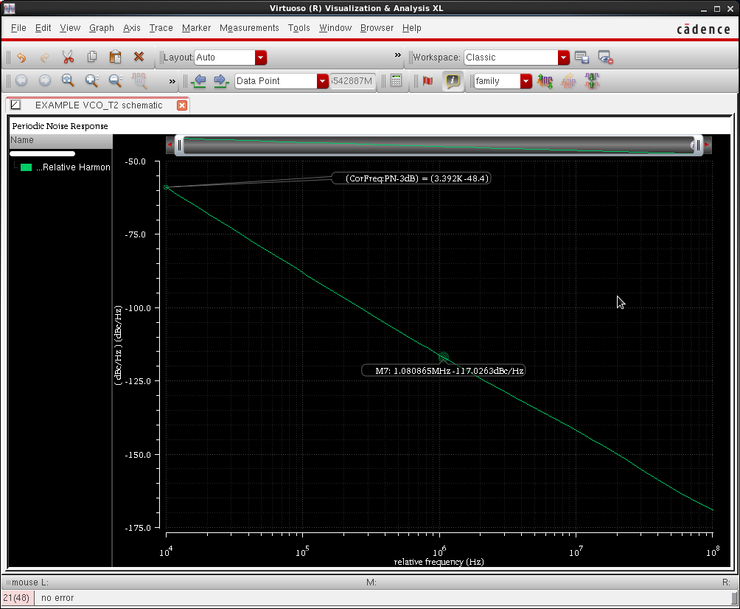
Task: Click the Delete workspace eye icon
Action: 605,58
